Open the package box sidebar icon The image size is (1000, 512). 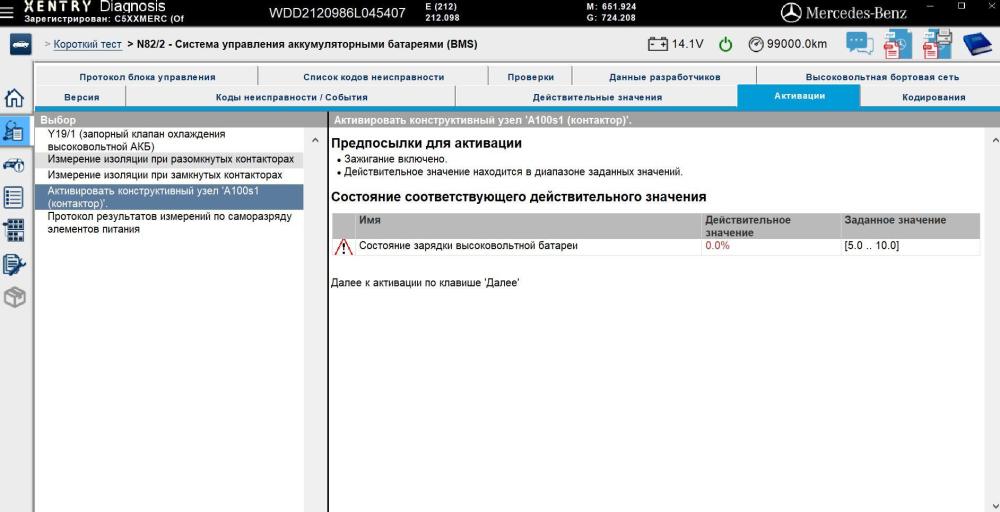[14, 297]
